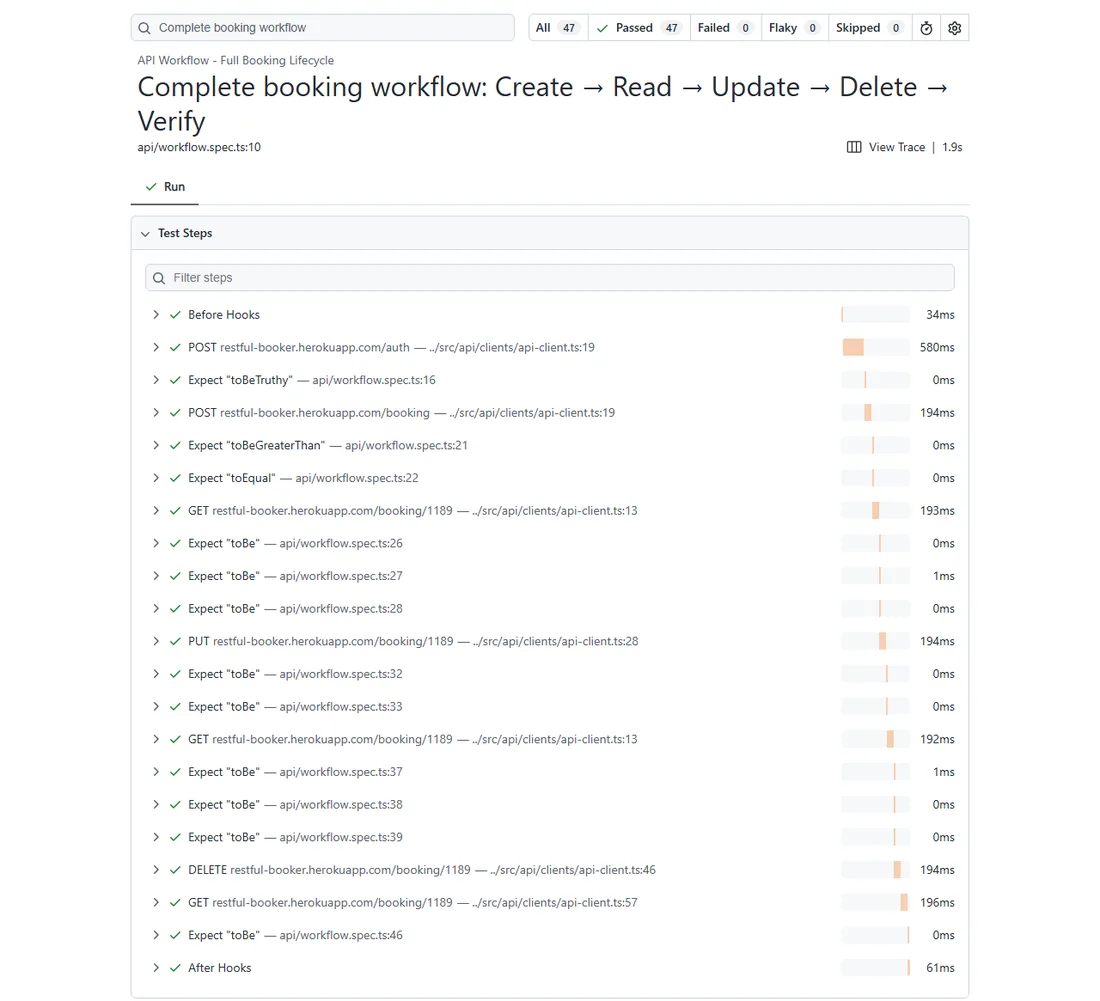Click the View Trace panel icon
The image size is (1100, 1001).
(x=854, y=147)
